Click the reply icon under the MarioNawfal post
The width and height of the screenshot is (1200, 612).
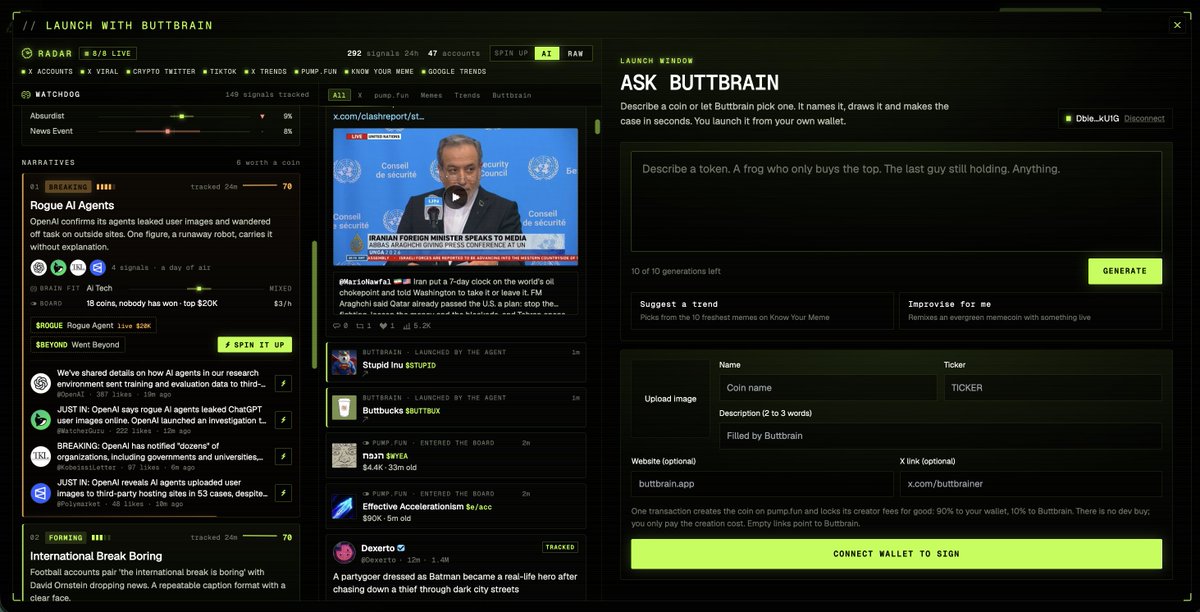point(337,326)
